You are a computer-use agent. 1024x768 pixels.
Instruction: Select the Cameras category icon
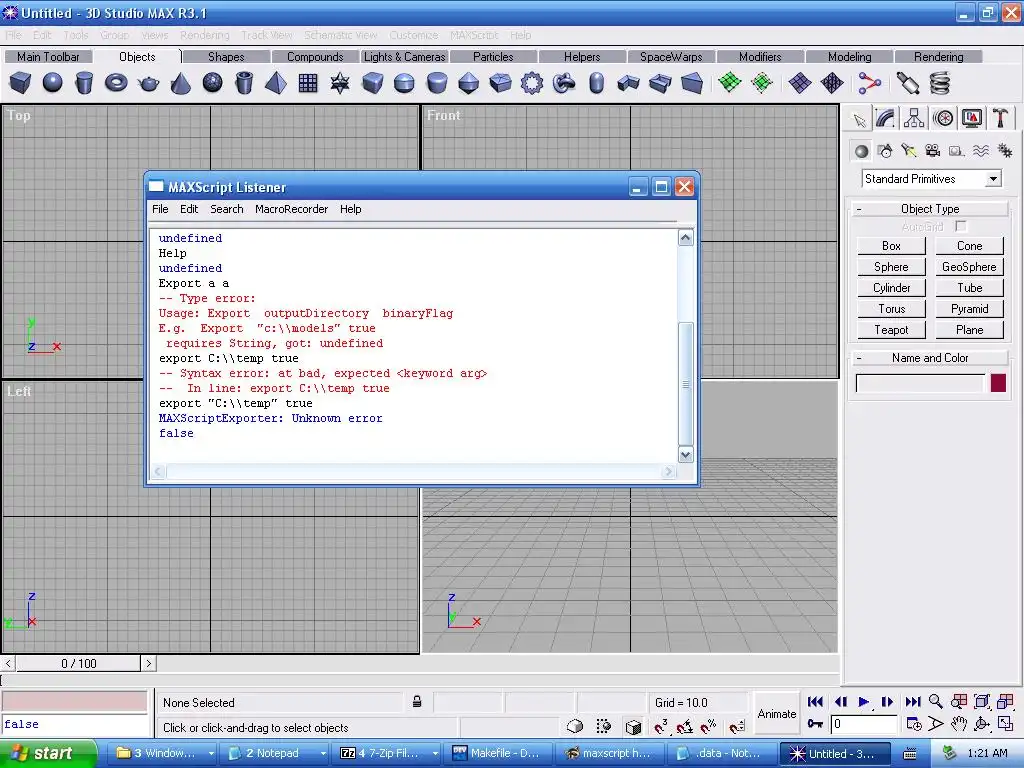[x=933, y=152]
